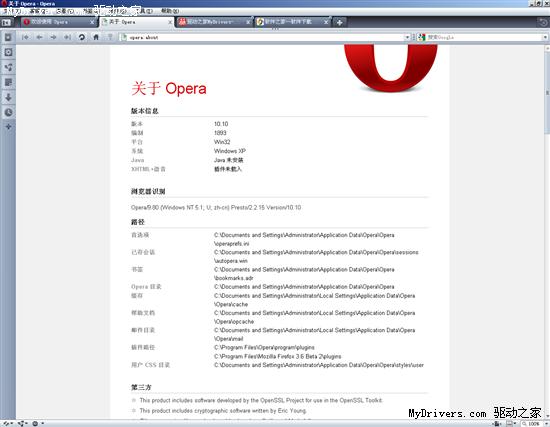Open the Notes panel in sidebar
Image resolution: width=550 pixels, height=427 pixels.
tap(8, 82)
